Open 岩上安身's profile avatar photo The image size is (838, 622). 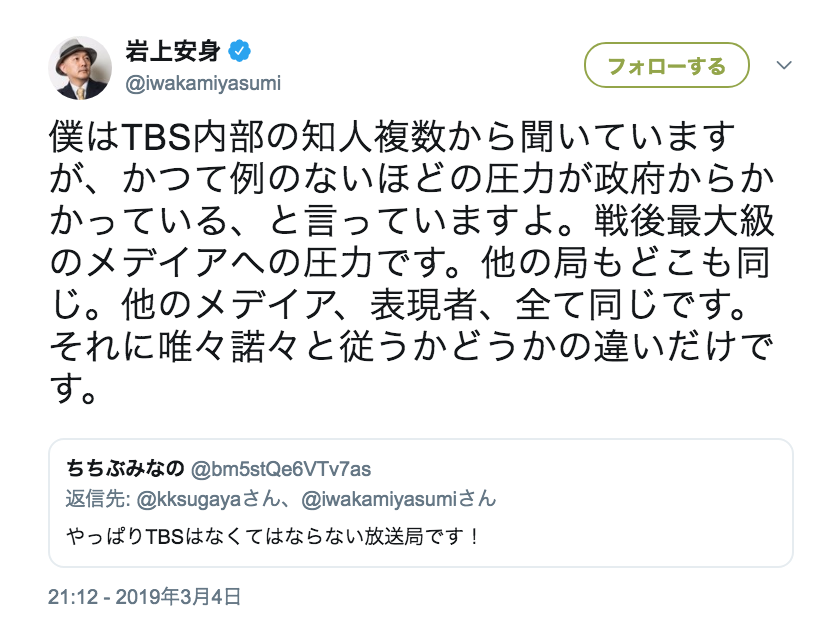[x=80, y=67]
